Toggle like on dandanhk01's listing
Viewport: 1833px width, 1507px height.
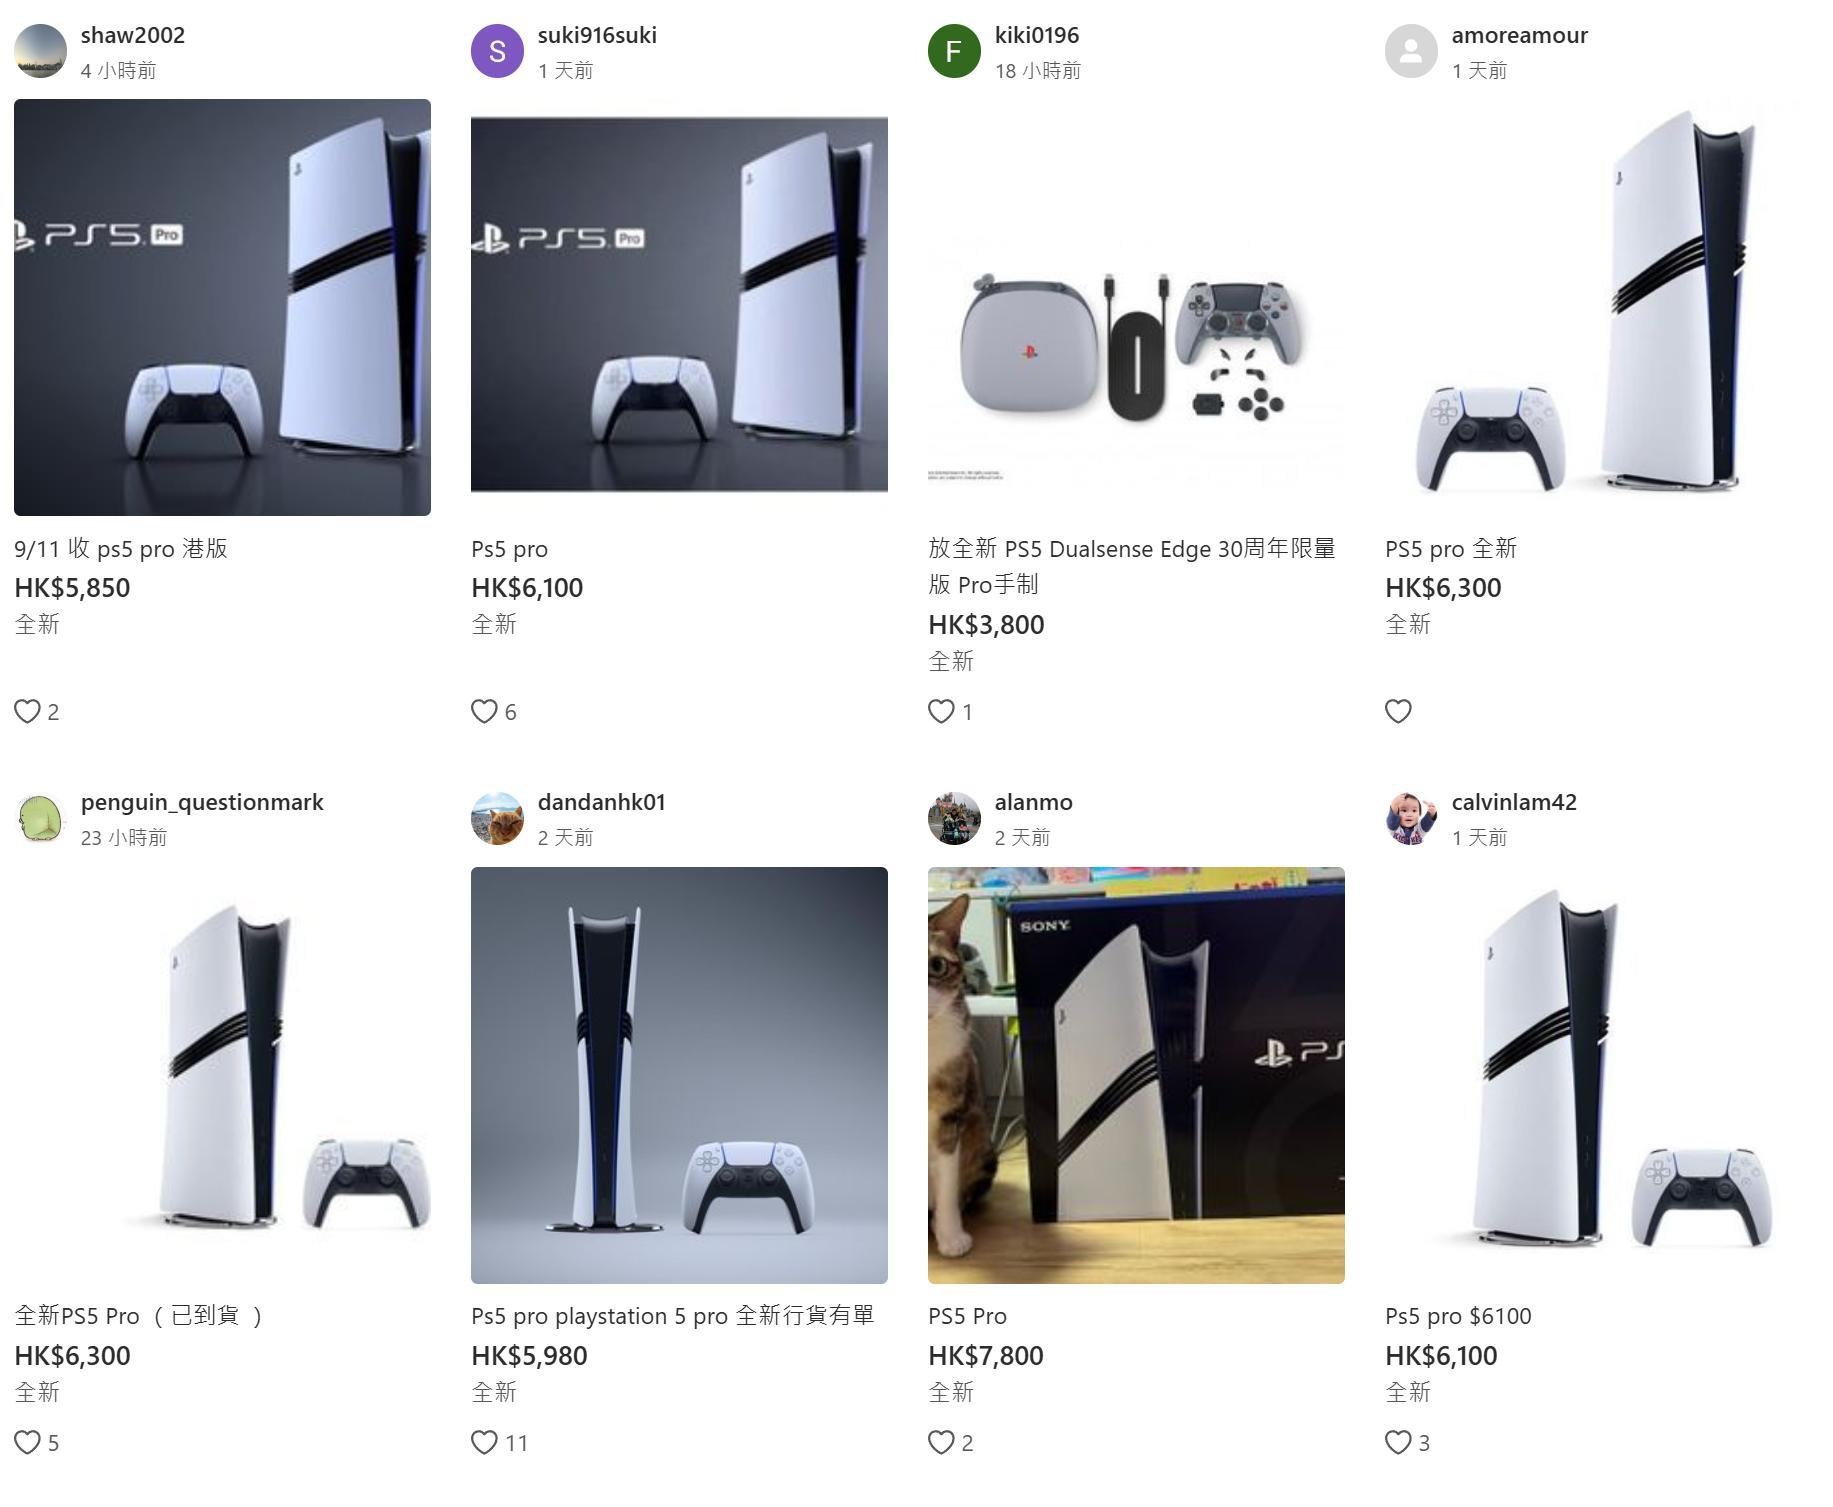[484, 1442]
